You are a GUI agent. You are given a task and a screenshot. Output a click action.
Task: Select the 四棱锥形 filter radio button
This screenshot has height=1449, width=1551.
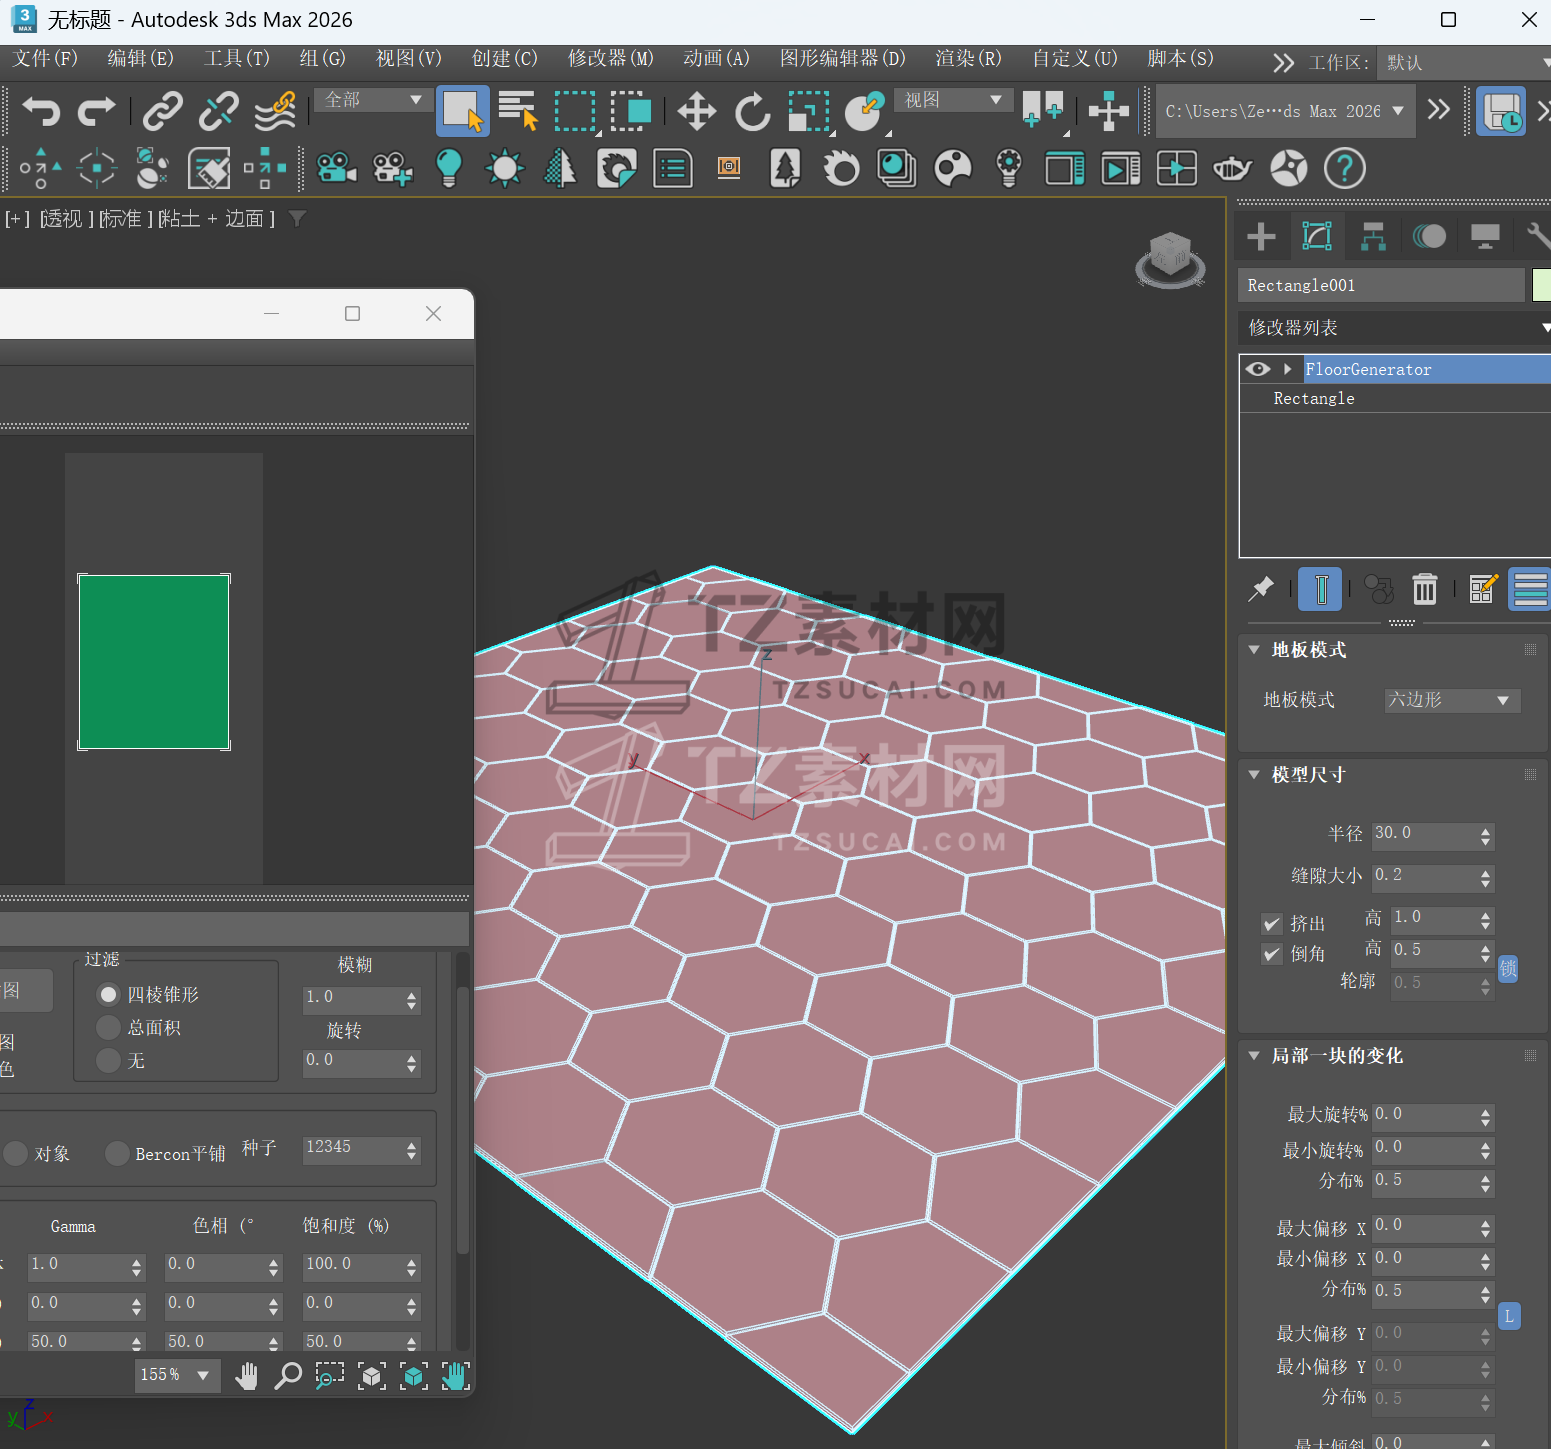coord(109,994)
